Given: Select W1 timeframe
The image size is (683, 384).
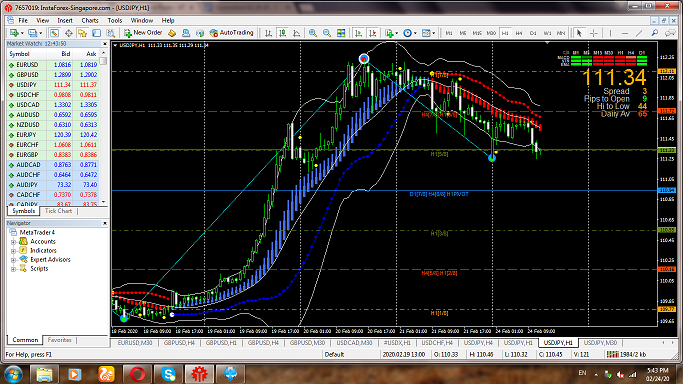Looking at the screenshot, I should [547, 33].
